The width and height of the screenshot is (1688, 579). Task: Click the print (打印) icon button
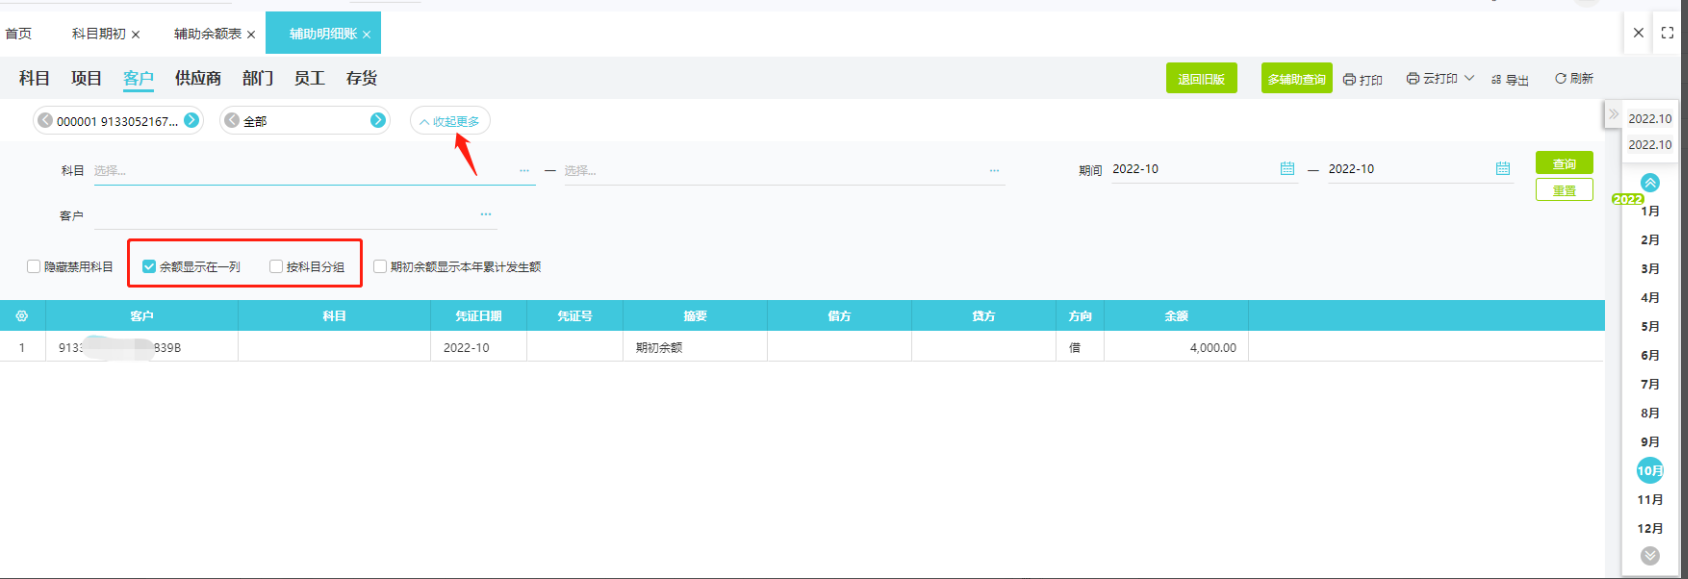point(1350,79)
